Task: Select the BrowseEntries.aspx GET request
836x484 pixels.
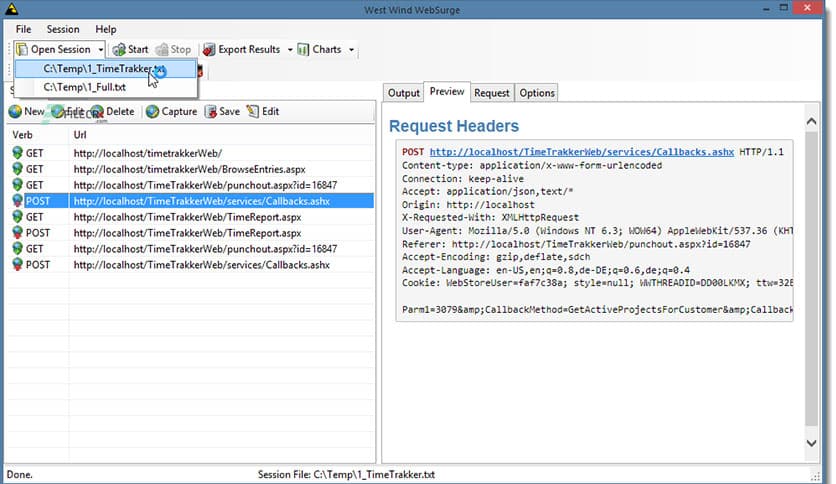Action: [191, 170]
